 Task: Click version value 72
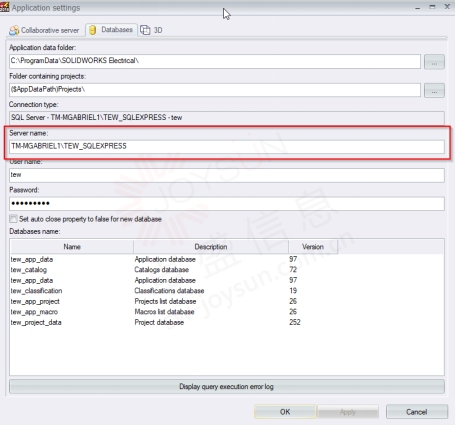pos(293,270)
